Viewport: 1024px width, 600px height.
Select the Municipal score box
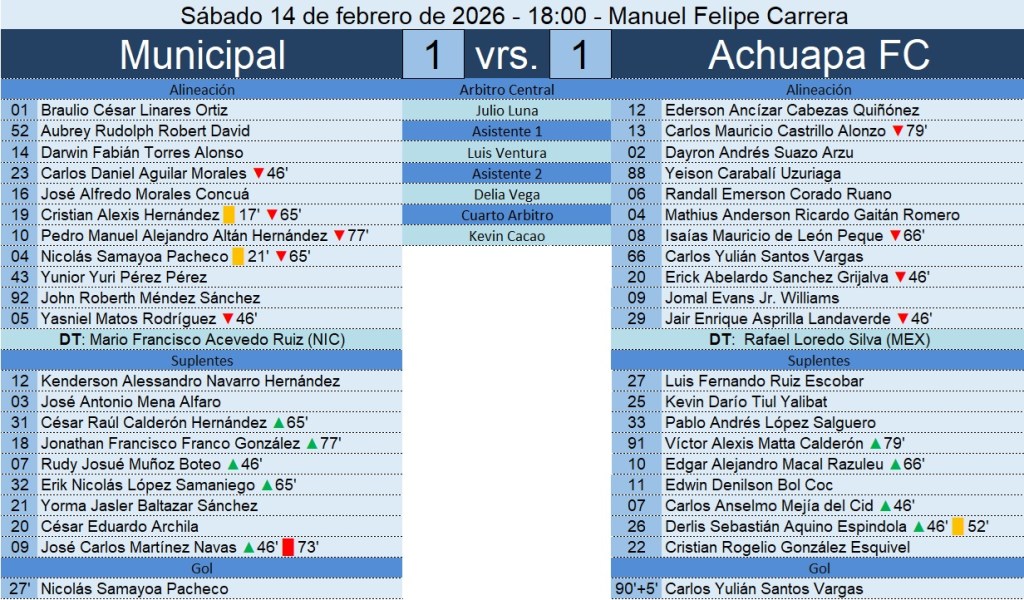pyautogui.click(x=433, y=54)
